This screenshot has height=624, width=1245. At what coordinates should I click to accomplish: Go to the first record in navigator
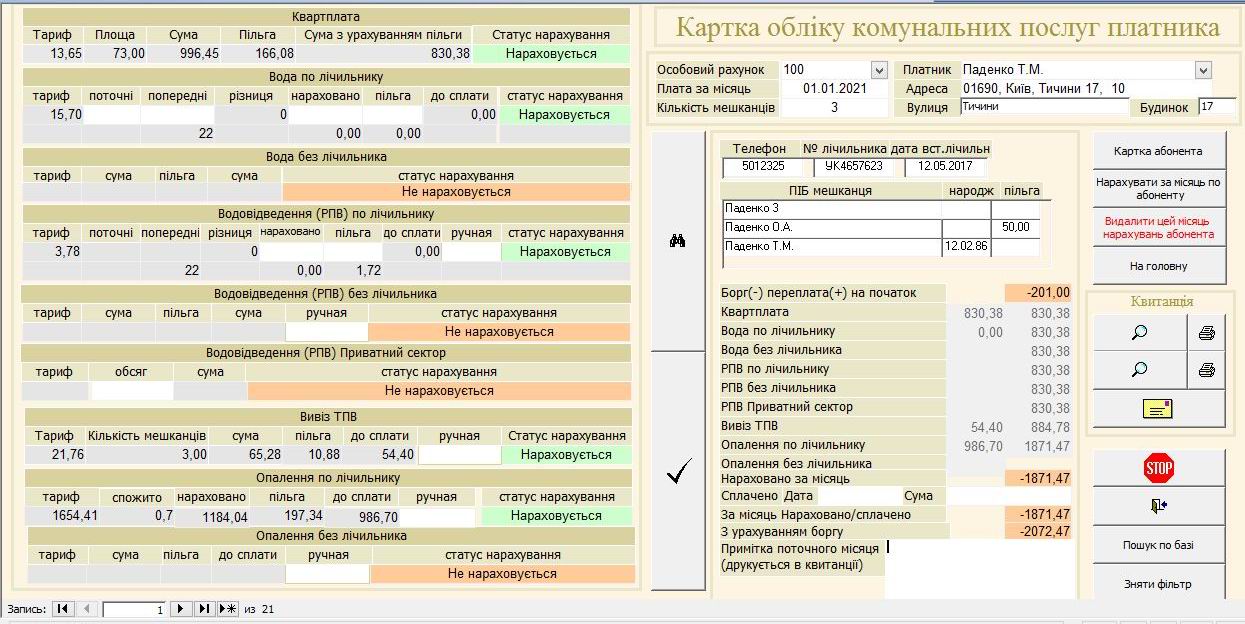click(x=63, y=608)
